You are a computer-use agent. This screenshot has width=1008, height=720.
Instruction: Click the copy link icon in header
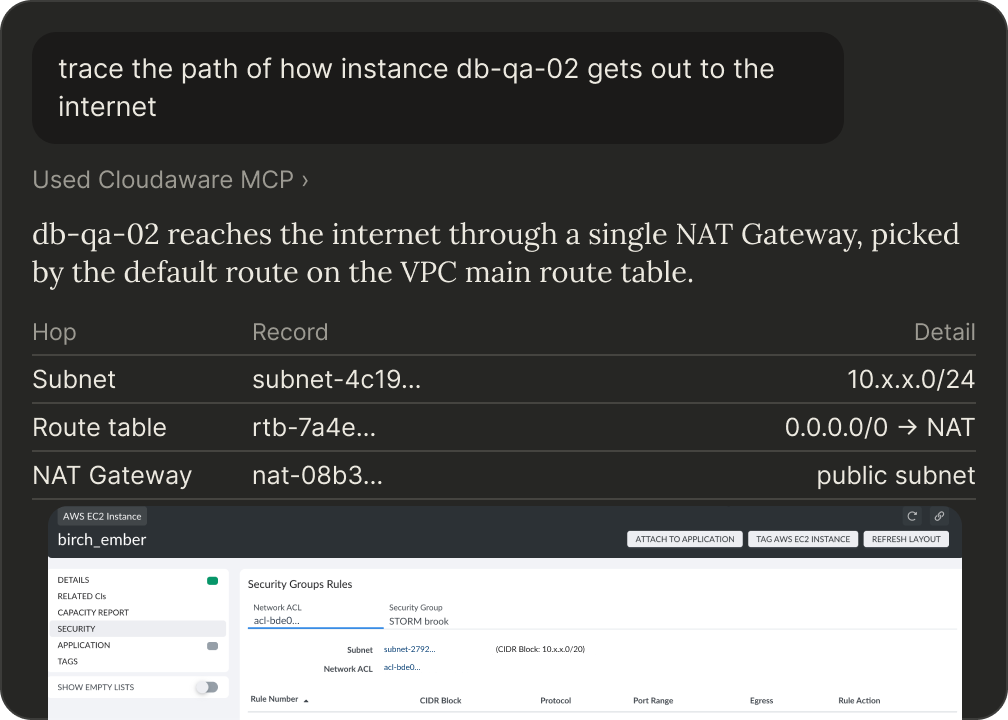point(939,516)
